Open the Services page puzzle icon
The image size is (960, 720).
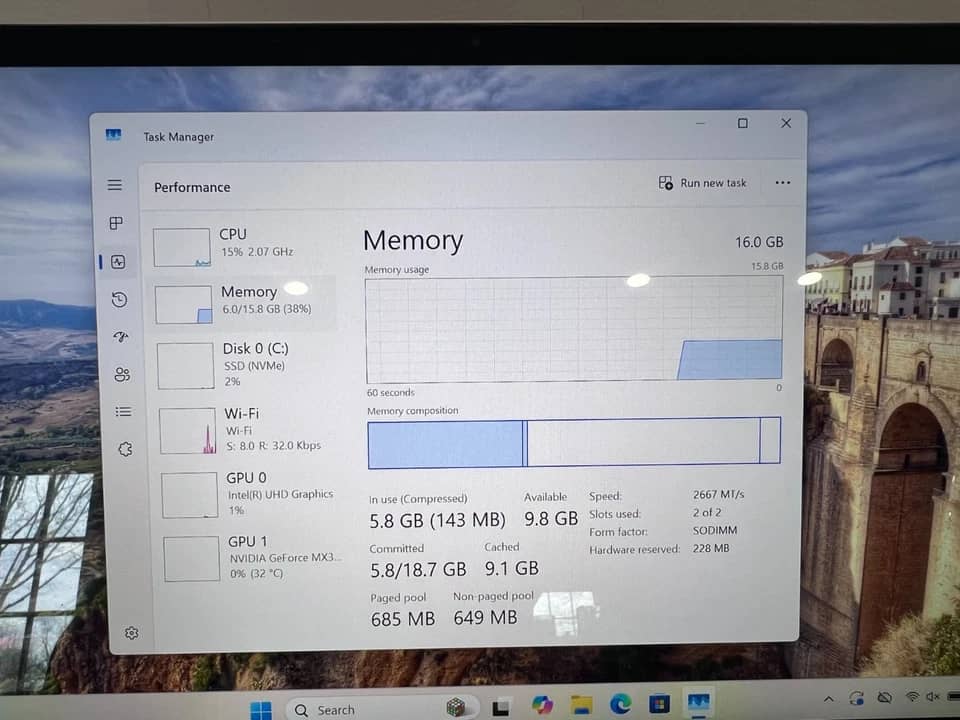[125, 449]
